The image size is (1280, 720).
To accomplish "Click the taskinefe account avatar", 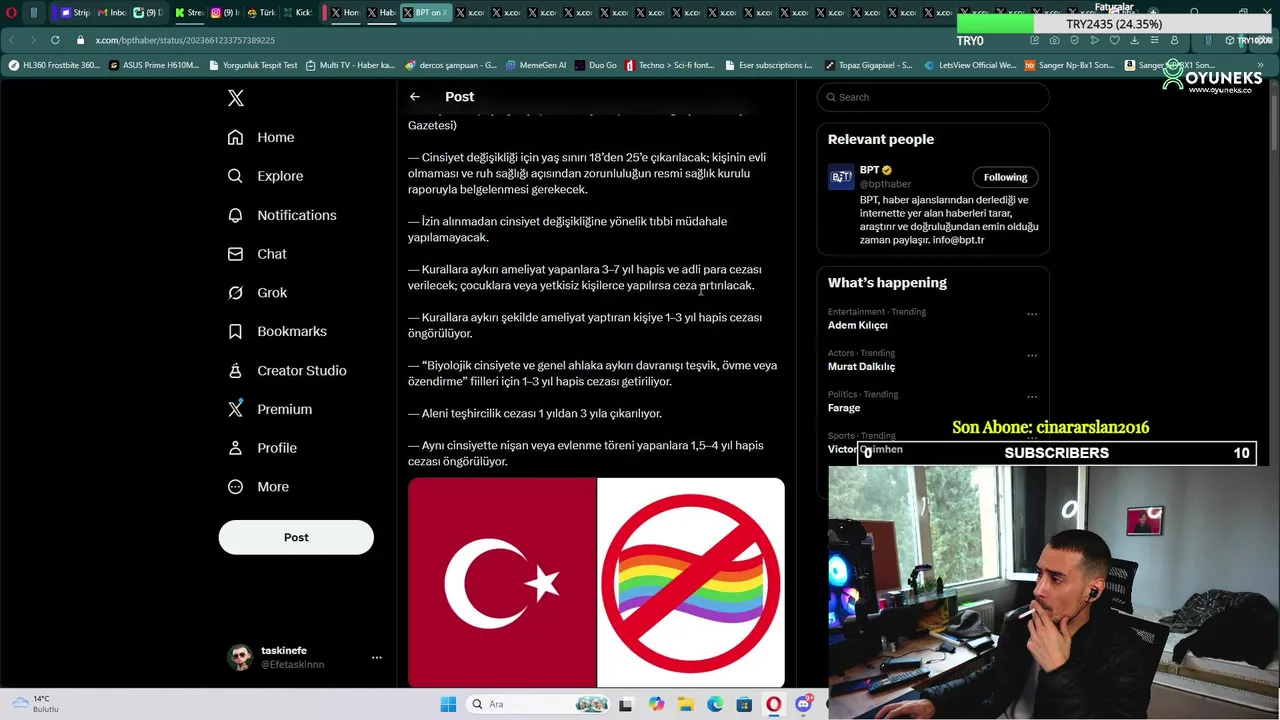I will (x=240, y=657).
